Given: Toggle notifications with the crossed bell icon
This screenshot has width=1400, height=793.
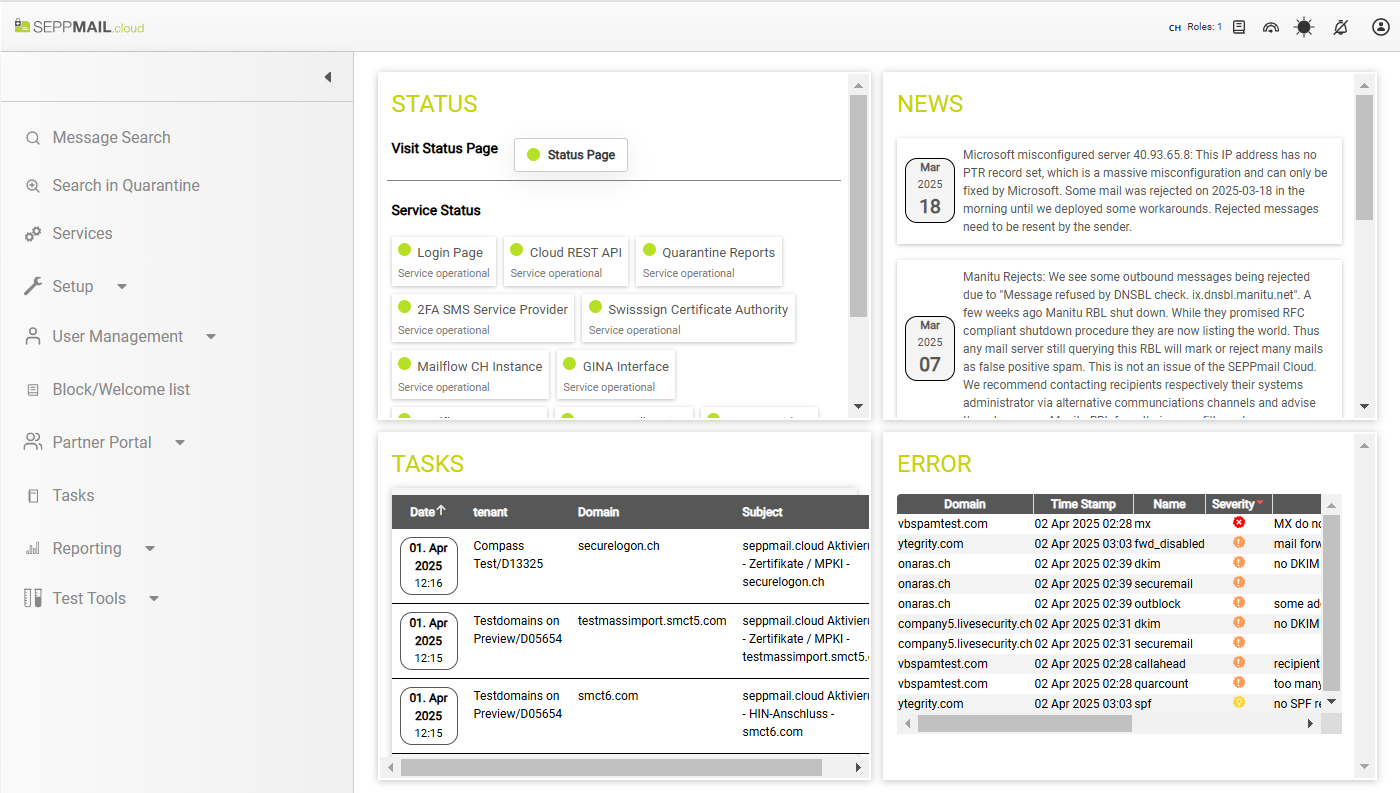Looking at the screenshot, I should (x=1341, y=28).
